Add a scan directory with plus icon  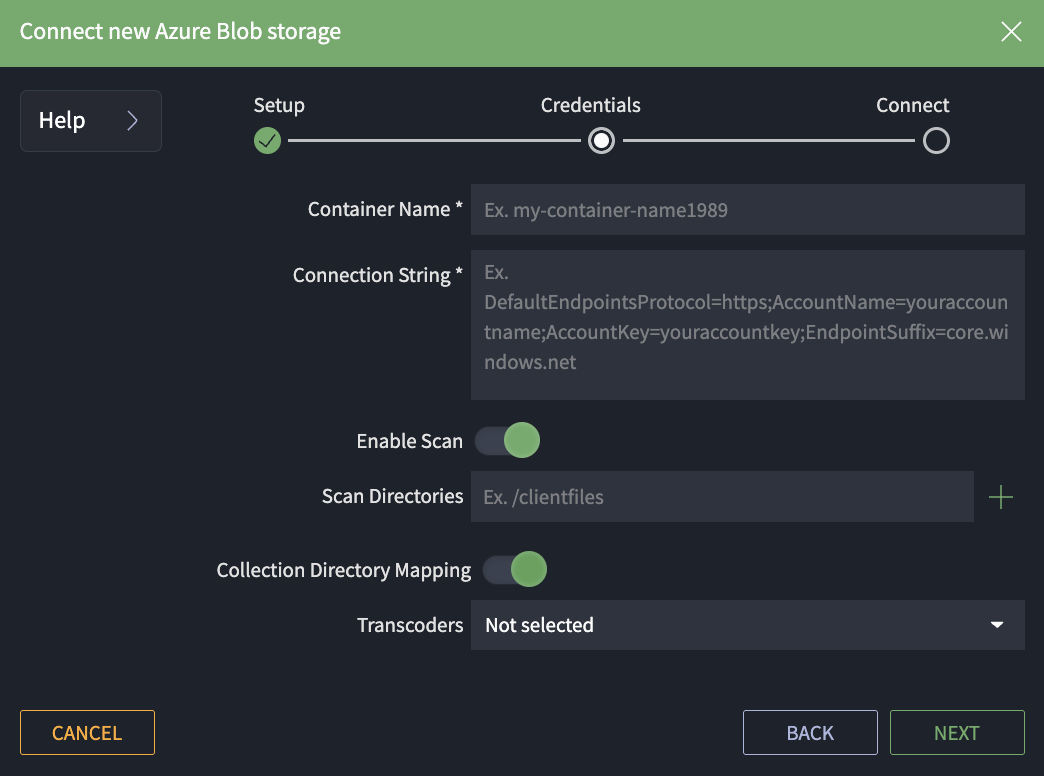coord(1000,497)
